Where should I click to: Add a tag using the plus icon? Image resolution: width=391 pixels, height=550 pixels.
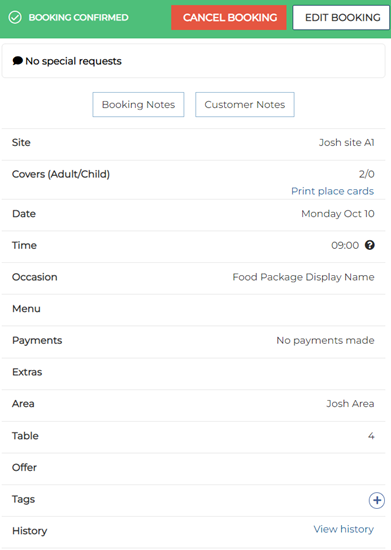[x=377, y=500]
